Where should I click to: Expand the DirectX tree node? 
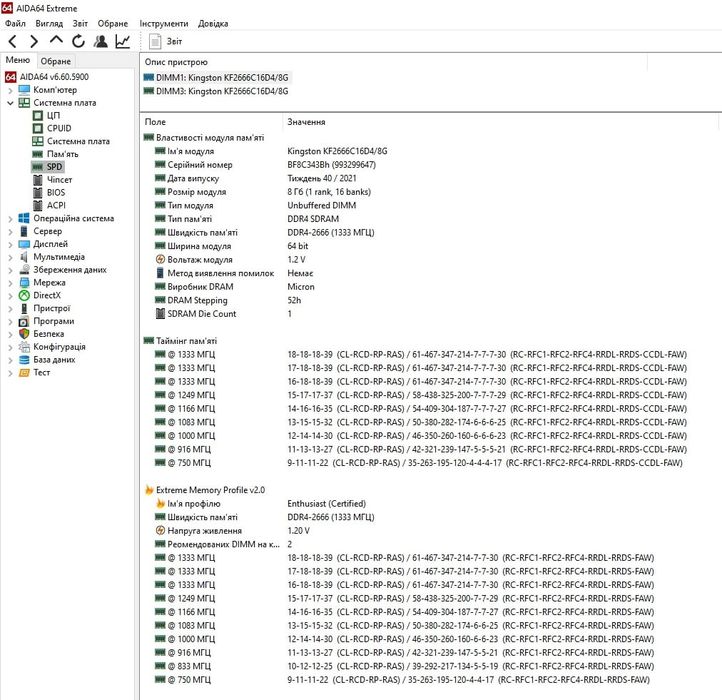click(x=10, y=296)
